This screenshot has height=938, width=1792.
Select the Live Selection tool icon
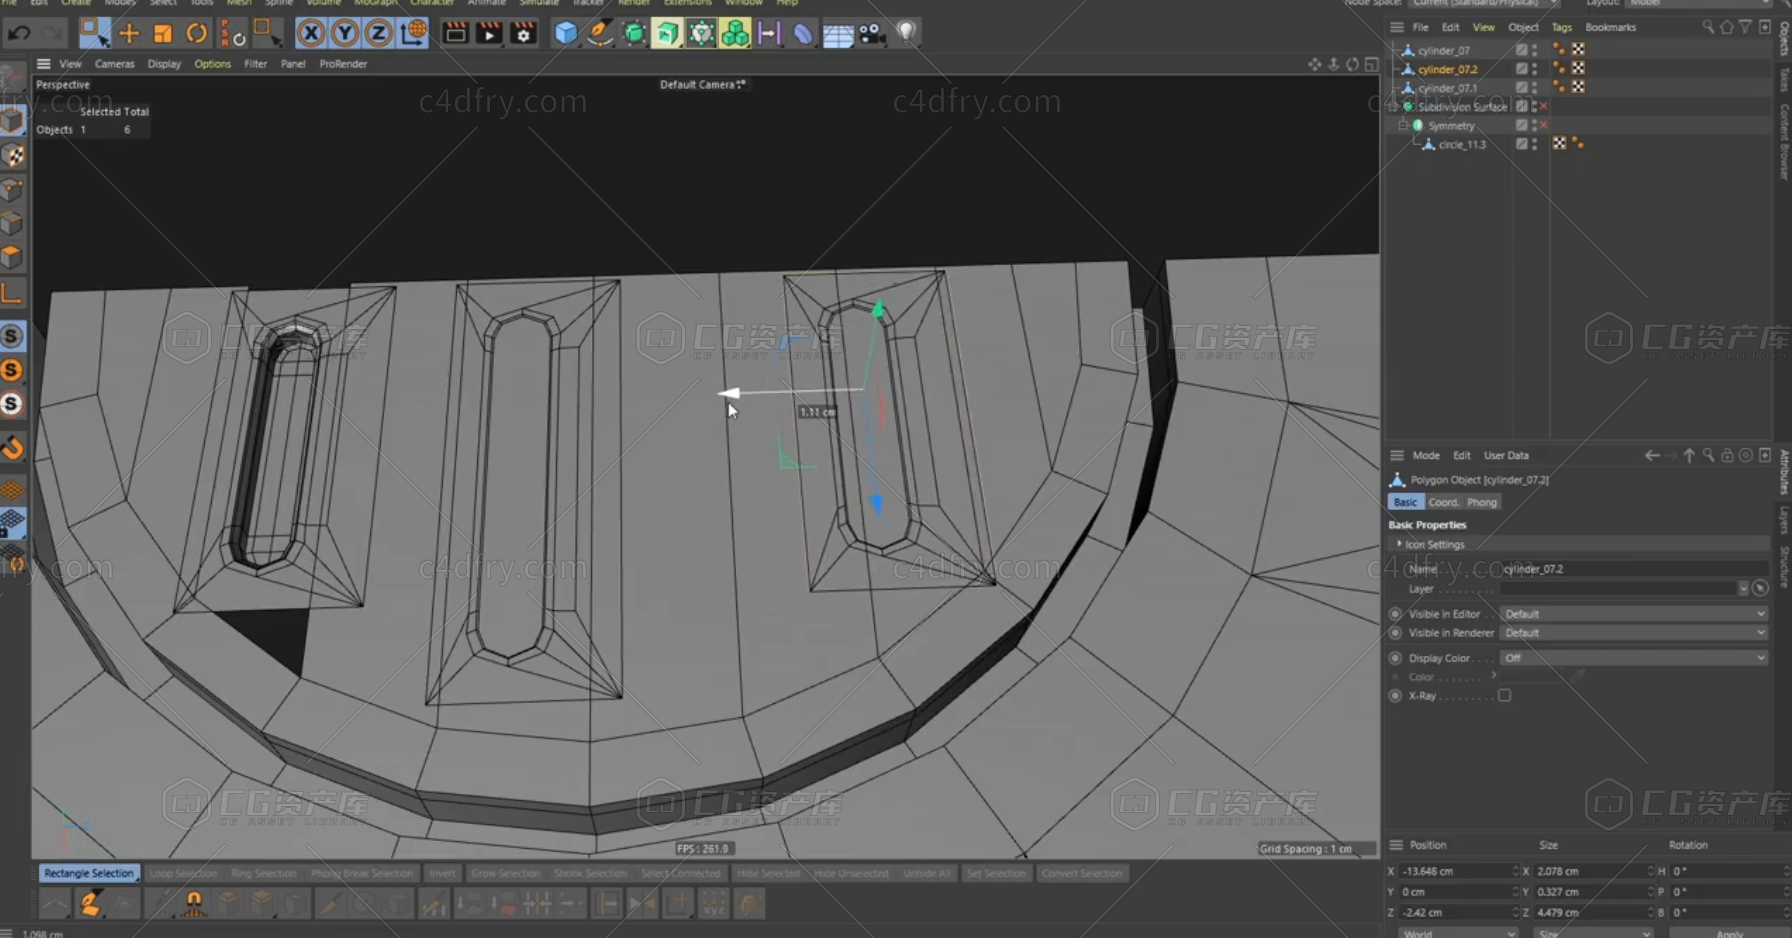pos(94,34)
